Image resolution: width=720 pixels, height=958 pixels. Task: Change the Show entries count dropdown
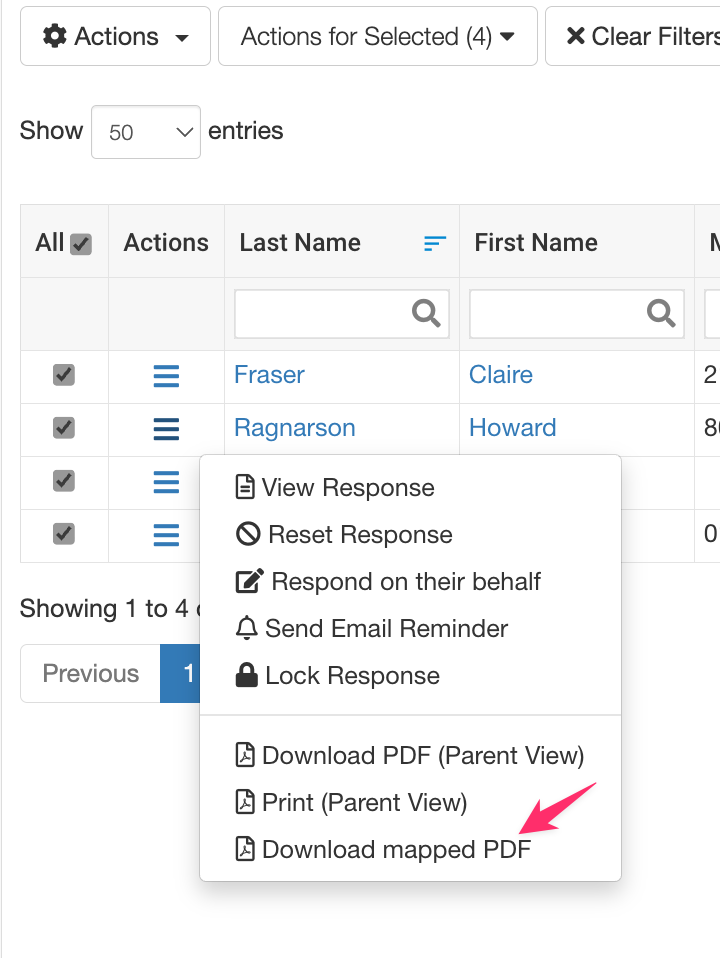[145, 132]
